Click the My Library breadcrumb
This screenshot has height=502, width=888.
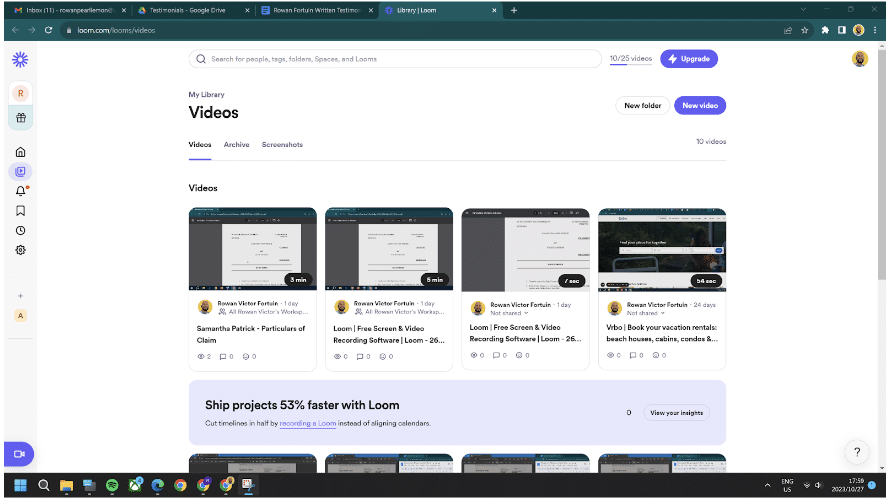coord(206,95)
